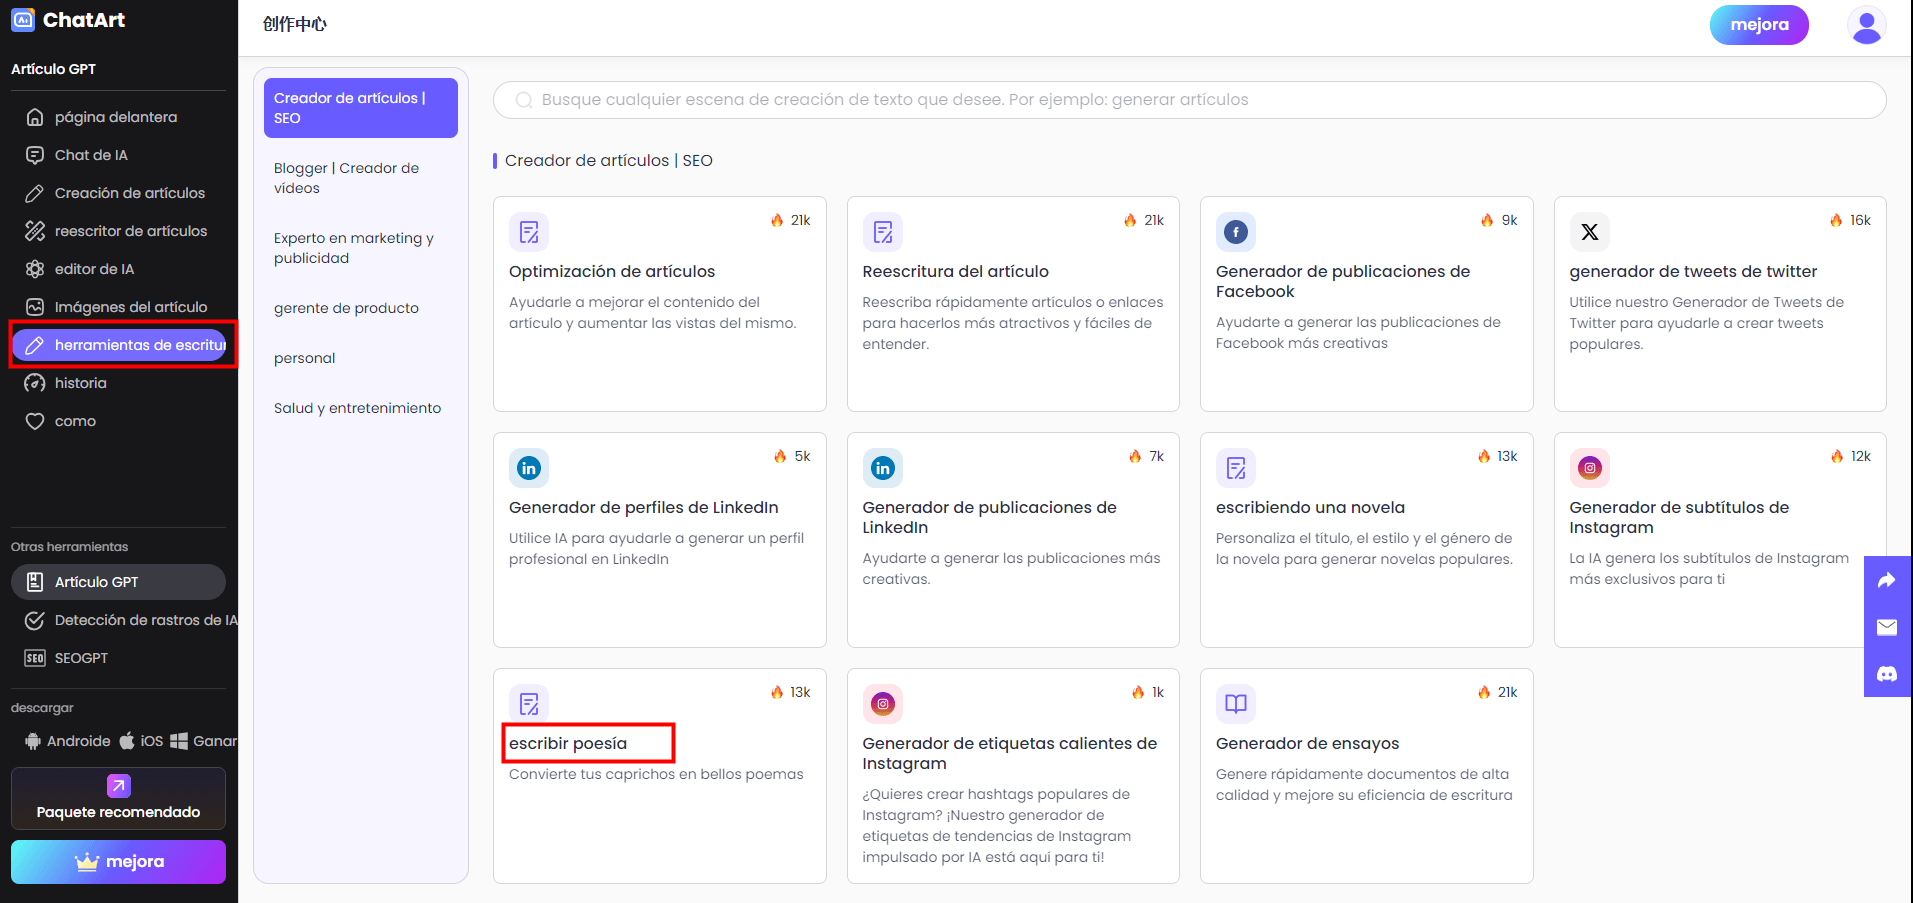Viewport: 1913px width, 903px height.
Task: Click the X icon on twitter tweets card
Action: tap(1590, 232)
